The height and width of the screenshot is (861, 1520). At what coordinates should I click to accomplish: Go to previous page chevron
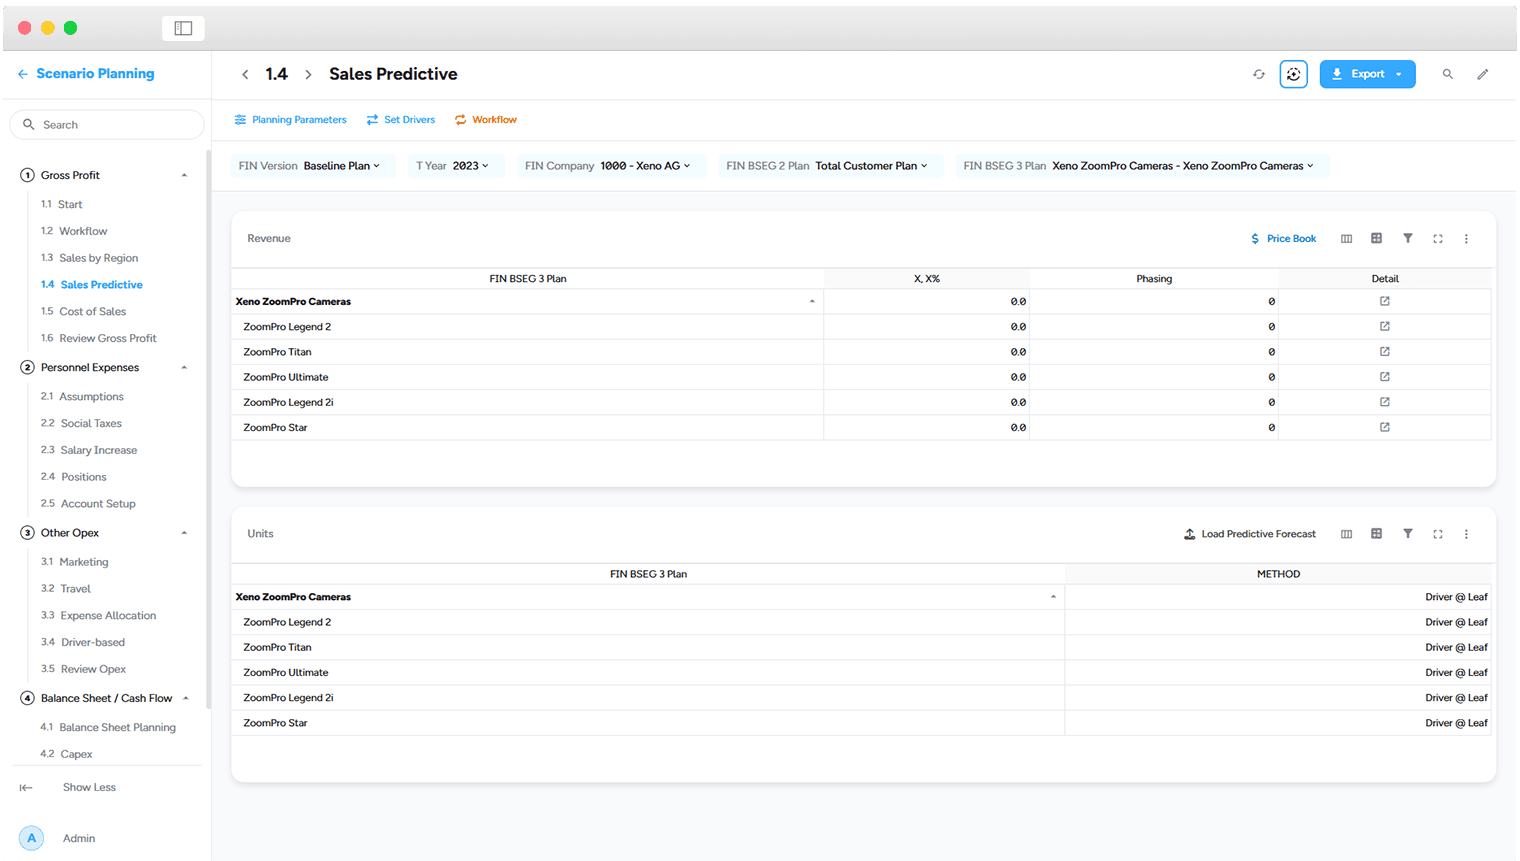(x=245, y=75)
